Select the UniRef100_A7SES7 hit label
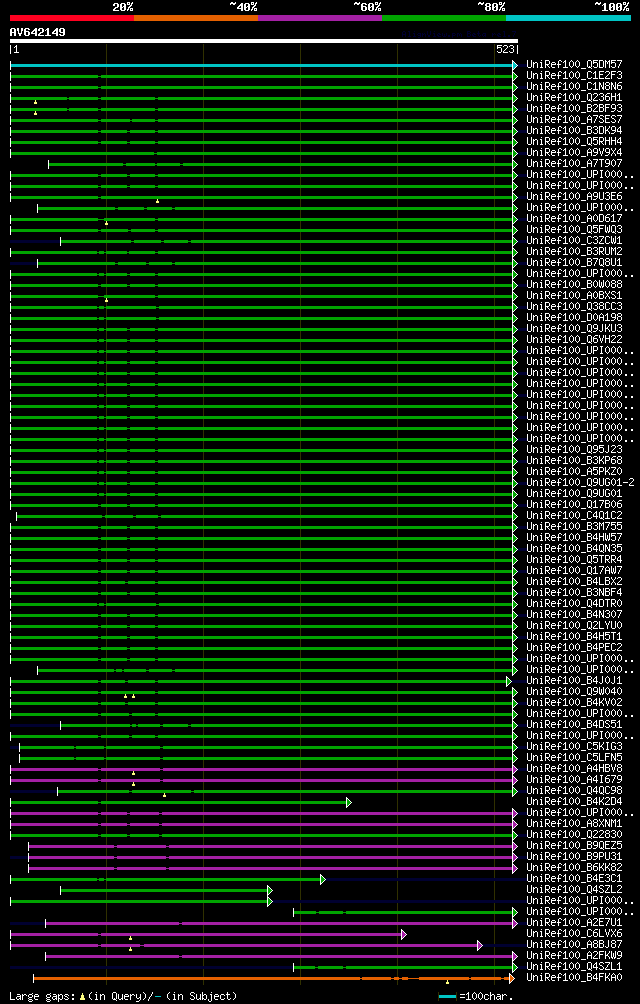The image size is (640, 1004). point(574,119)
